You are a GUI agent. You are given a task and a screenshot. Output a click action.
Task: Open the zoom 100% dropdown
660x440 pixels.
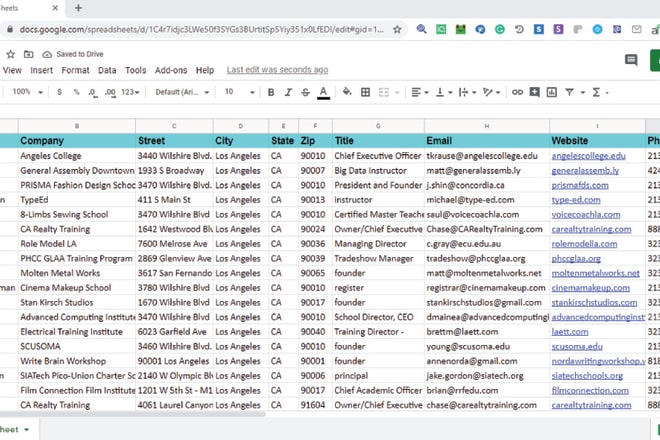[27, 92]
